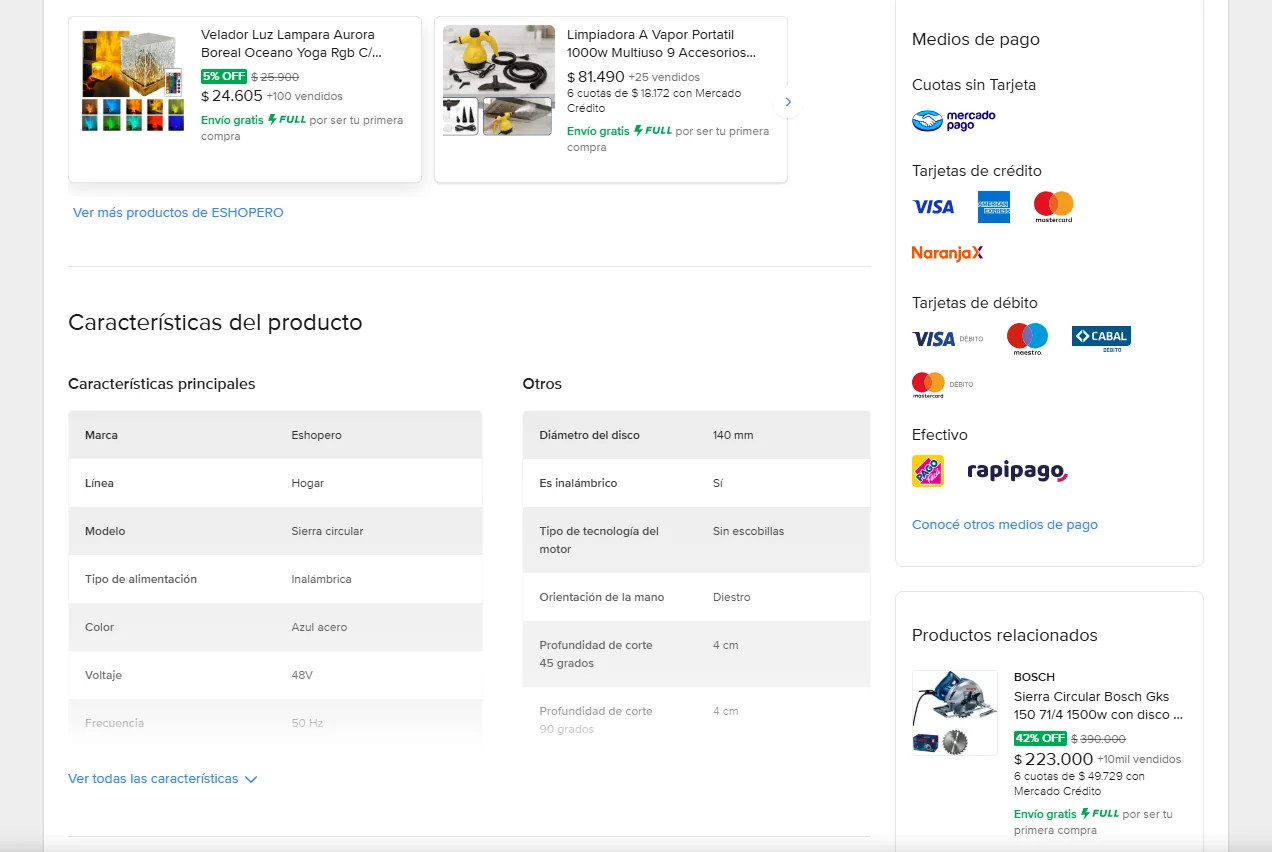This screenshot has height=852, width=1272.
Task: Click the Rapipago logo
Action: (1017, 471)
